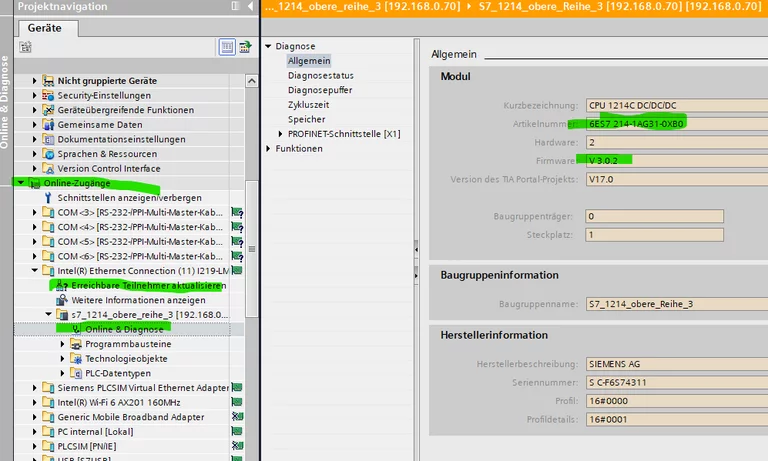Open Speicher page
Viewport: 768px width, 461px height.
click(x=307, y=120)
